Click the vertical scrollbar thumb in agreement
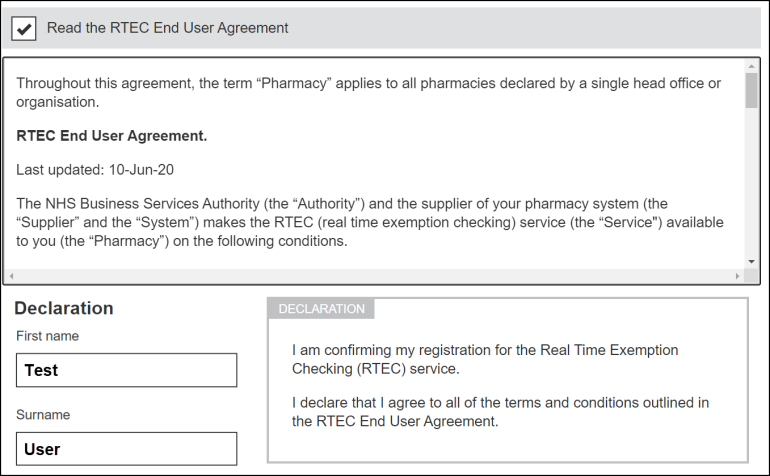770x476 pixels. click(751, 91)
